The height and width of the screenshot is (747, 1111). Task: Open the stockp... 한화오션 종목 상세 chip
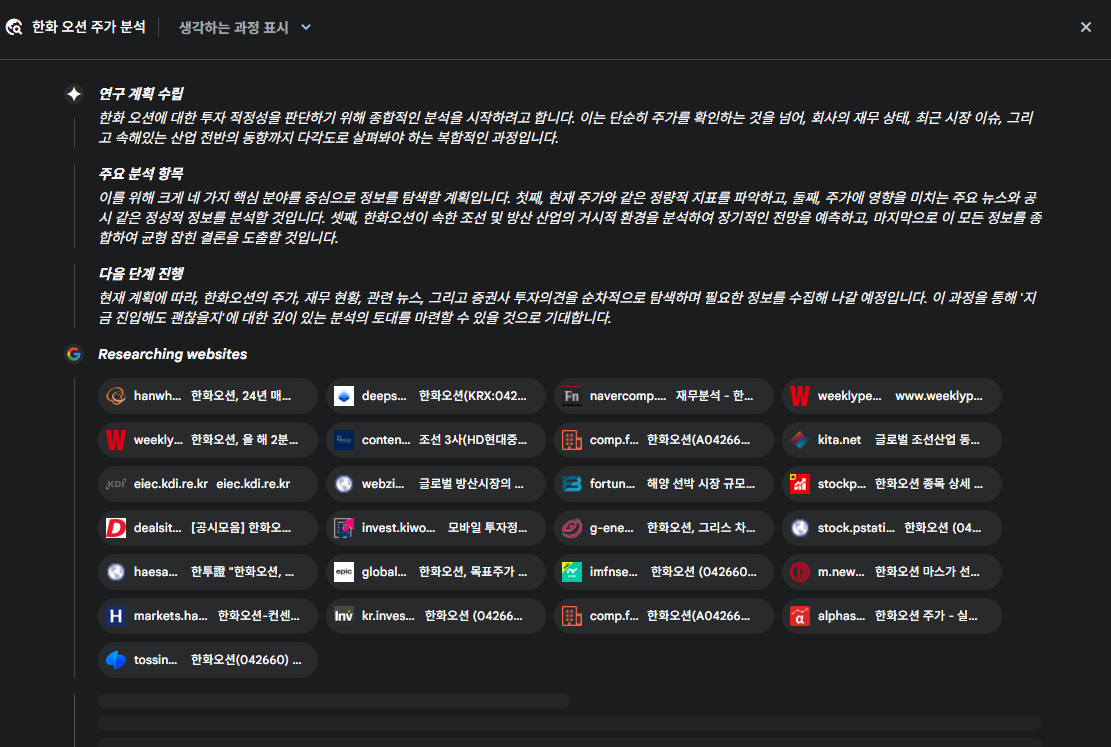(x=892, y=483)
